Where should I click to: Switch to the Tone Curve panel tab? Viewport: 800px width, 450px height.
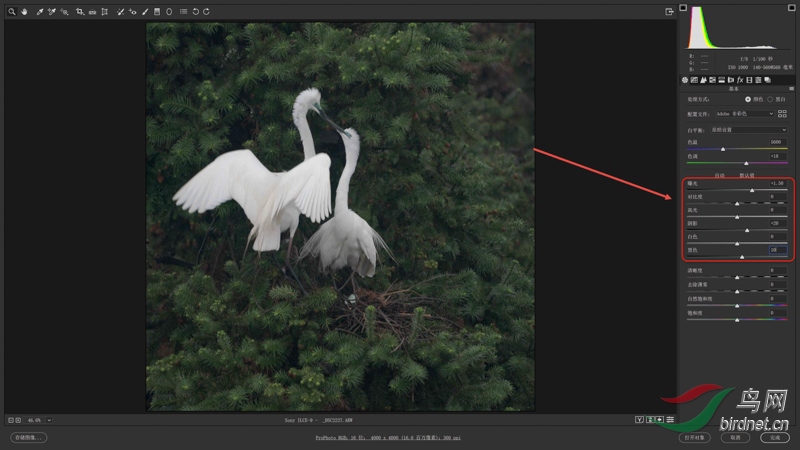tap(694, 79)
